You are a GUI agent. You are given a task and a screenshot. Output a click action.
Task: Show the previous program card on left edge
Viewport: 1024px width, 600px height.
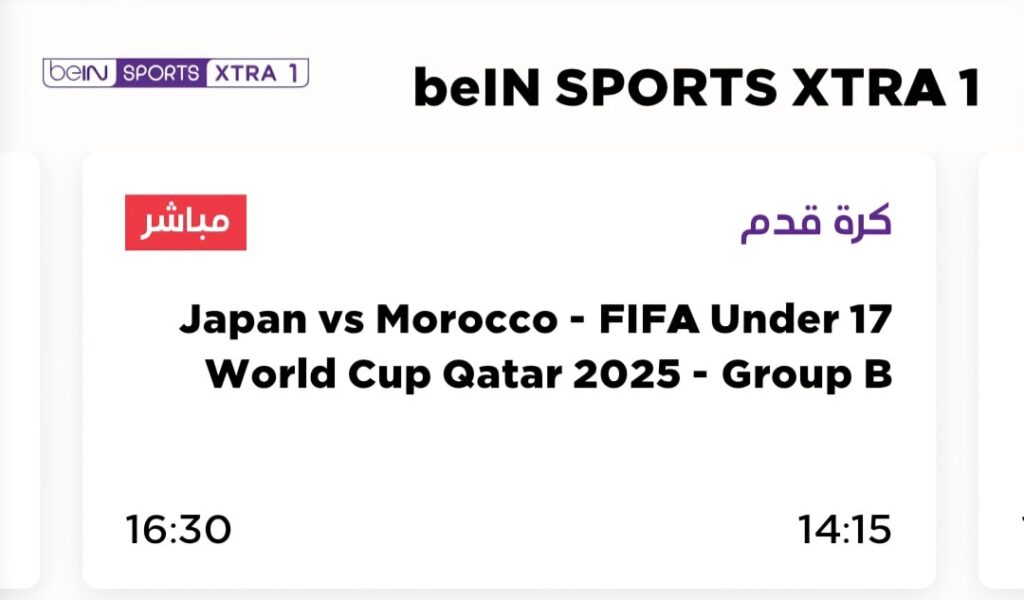19,370
